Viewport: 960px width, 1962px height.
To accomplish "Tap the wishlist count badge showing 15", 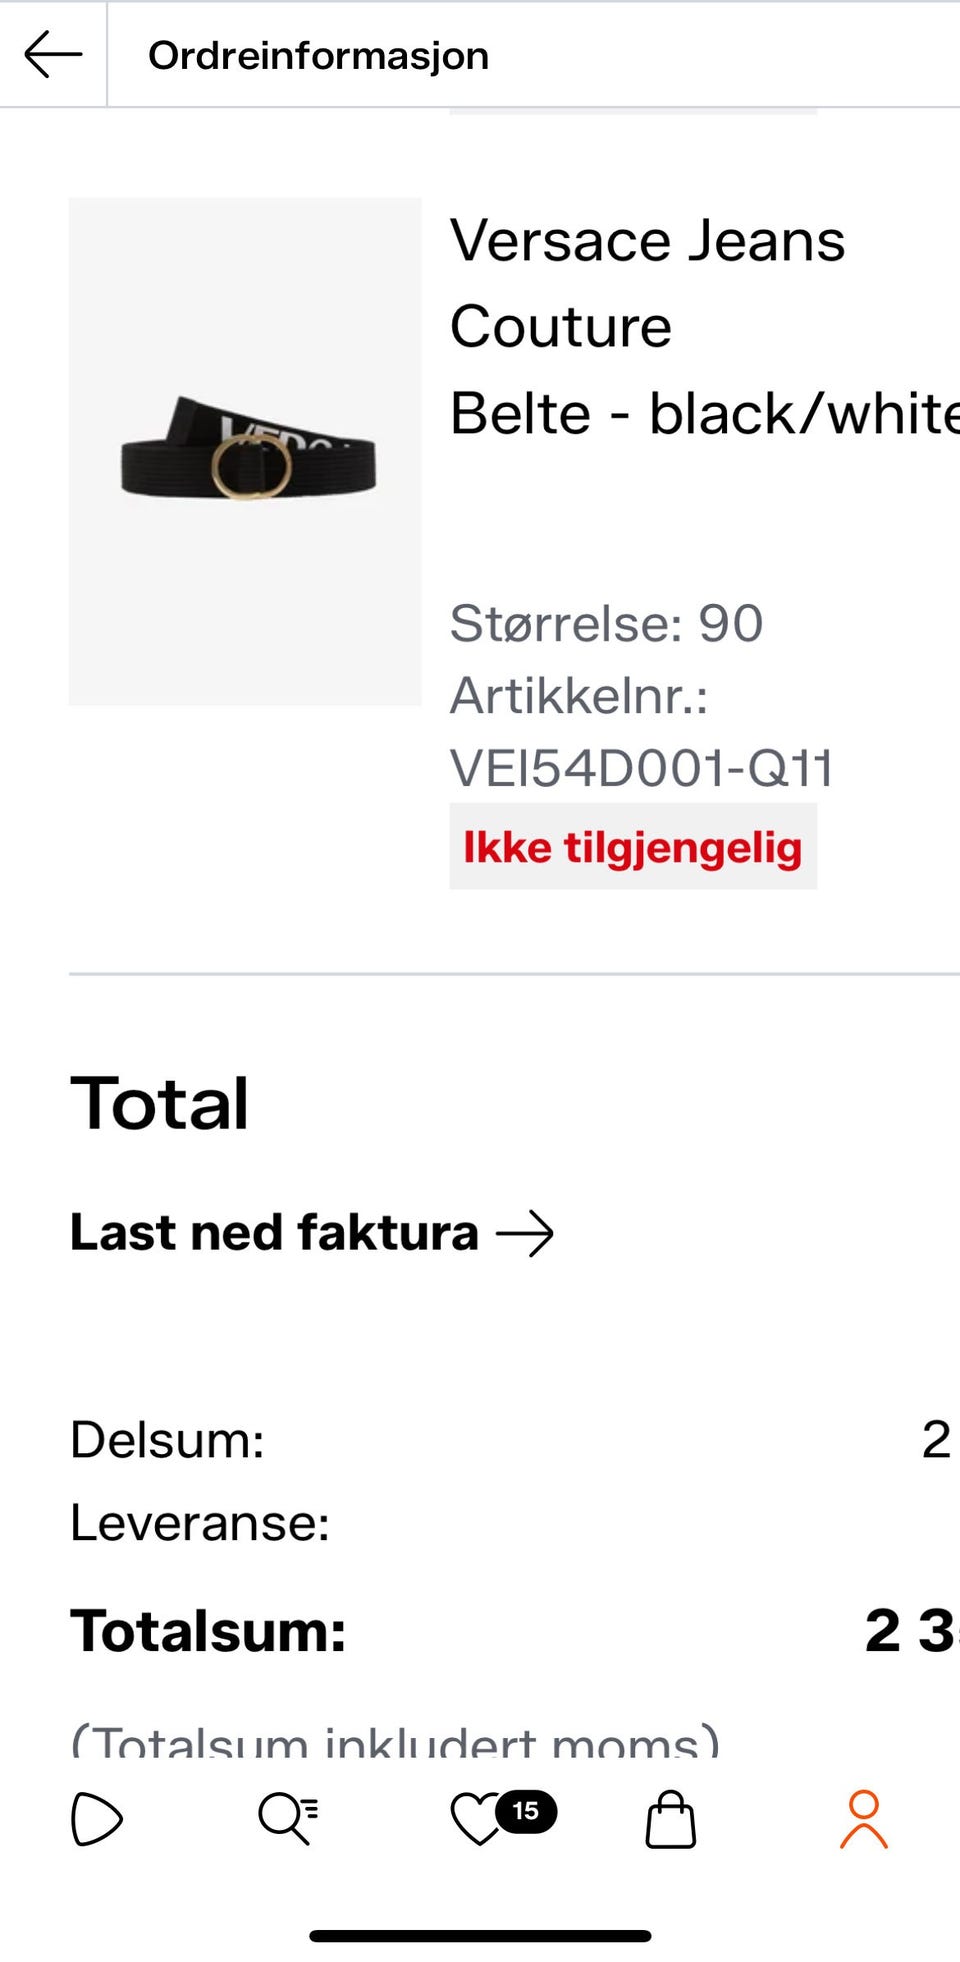I will (x=526, y=1811).
